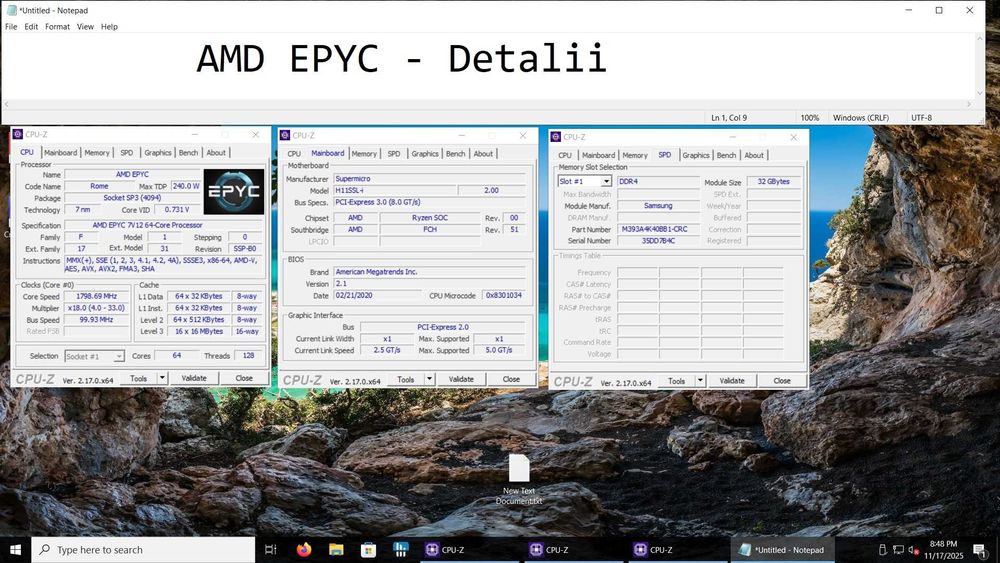Open the Notepad Edit menu

pyautogui.click(x=31, y=27)
